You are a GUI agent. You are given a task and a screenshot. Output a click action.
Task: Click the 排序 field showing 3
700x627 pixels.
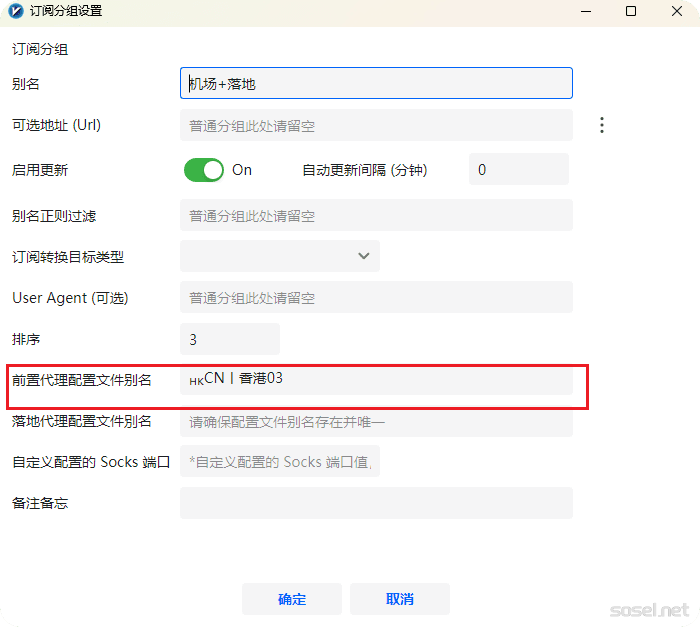point(230,340)
